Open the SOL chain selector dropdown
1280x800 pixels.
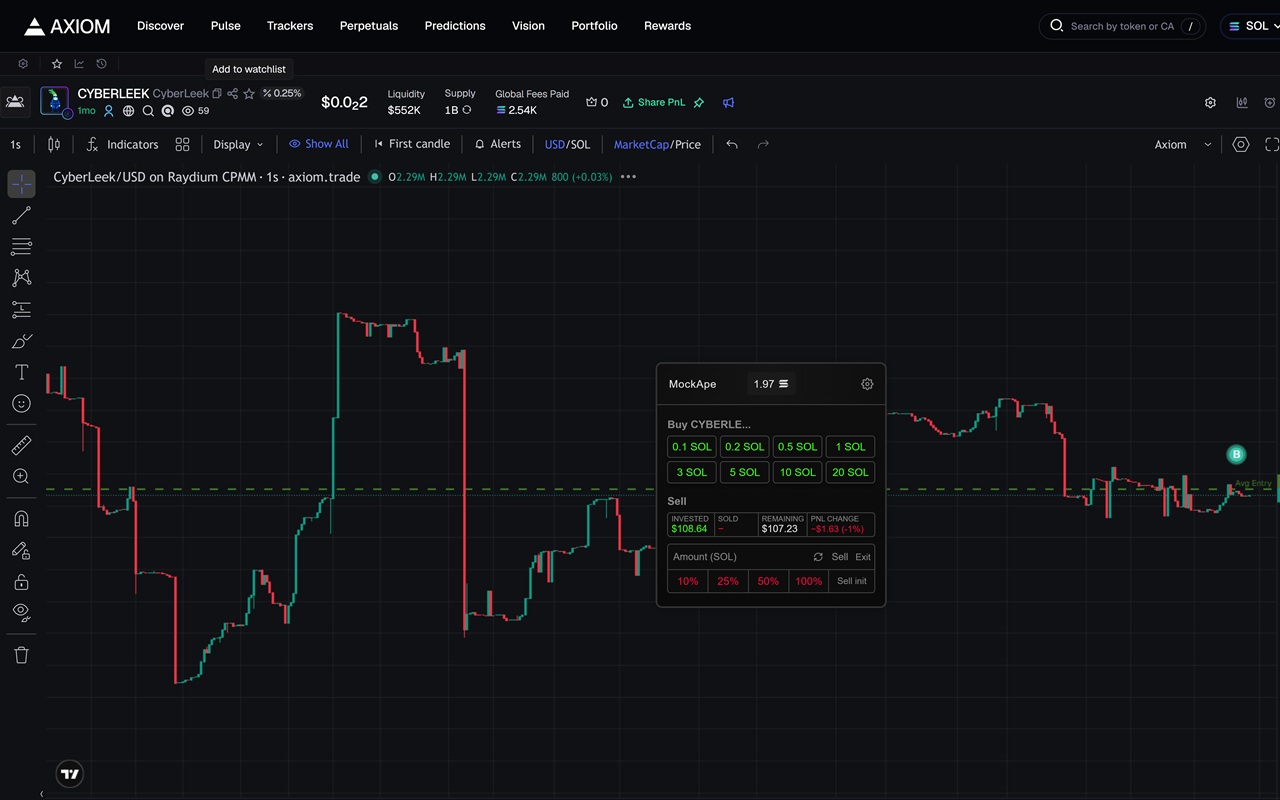pos(1254,26)
